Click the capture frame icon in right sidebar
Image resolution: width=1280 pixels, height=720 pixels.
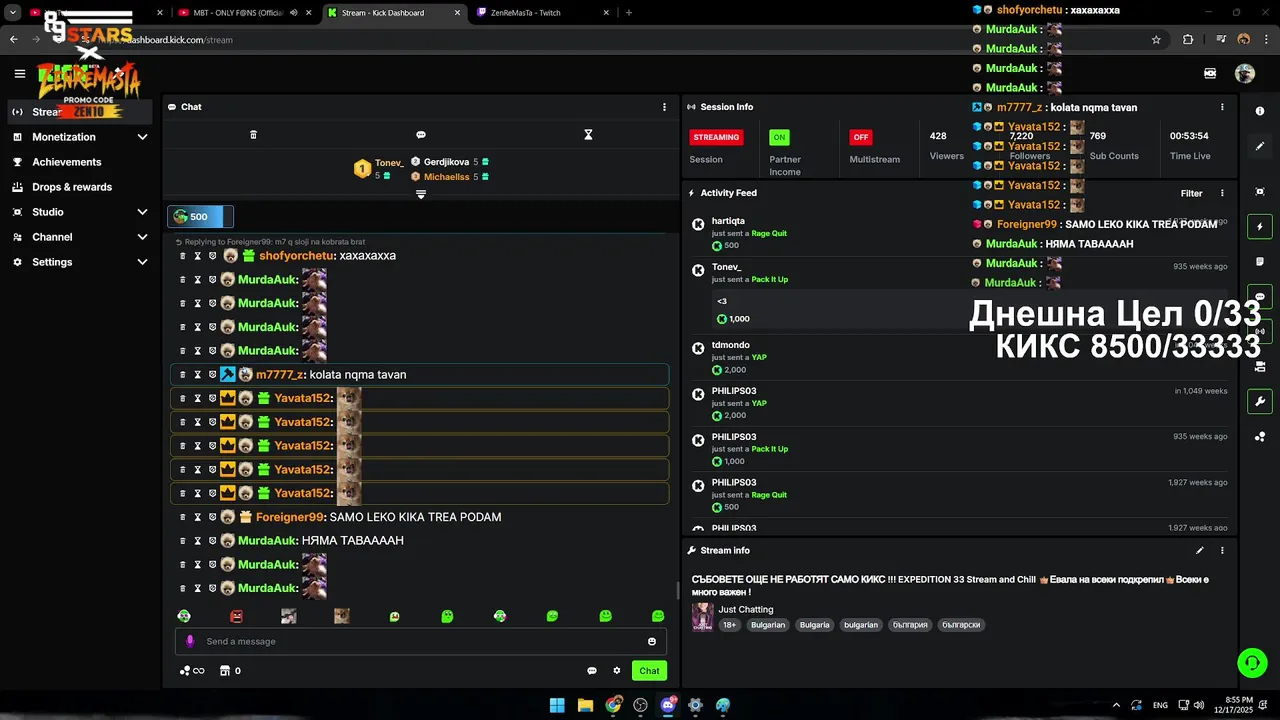[x=1260, y=192]
